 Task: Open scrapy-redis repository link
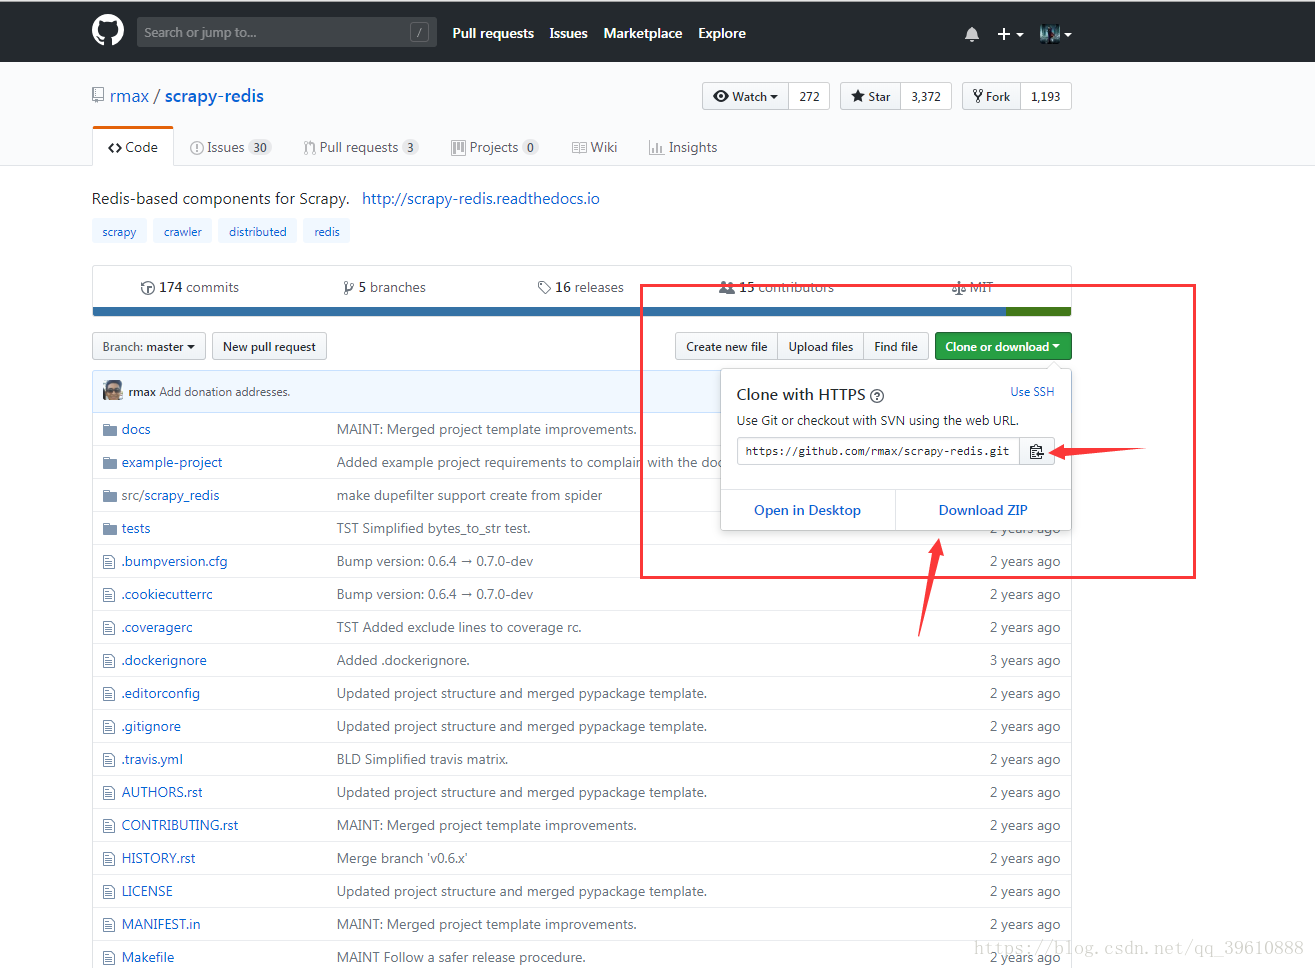(214, 96)
